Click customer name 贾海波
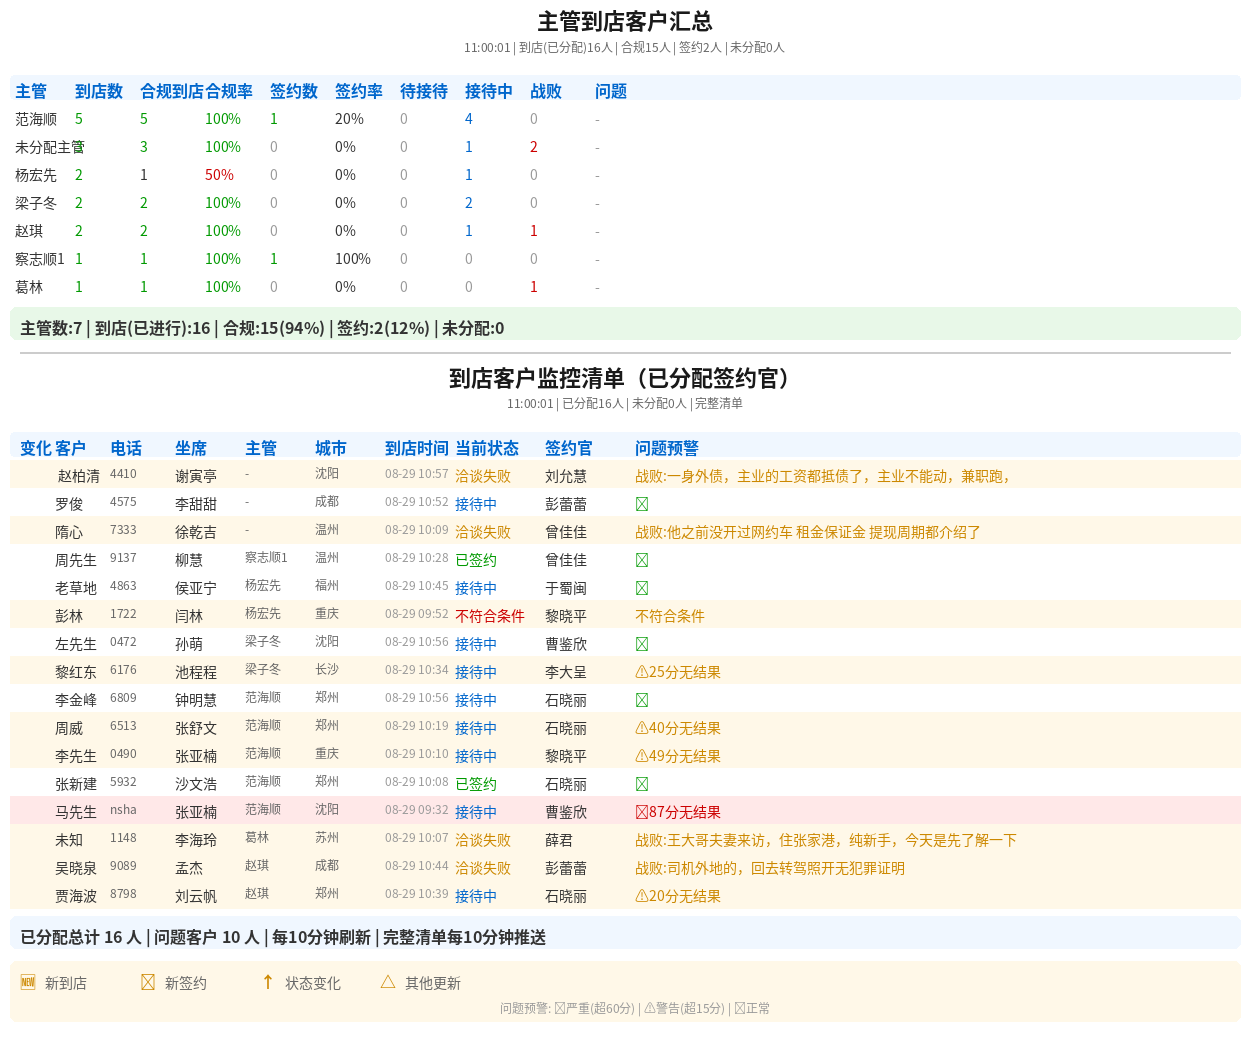 coord(76,896)
